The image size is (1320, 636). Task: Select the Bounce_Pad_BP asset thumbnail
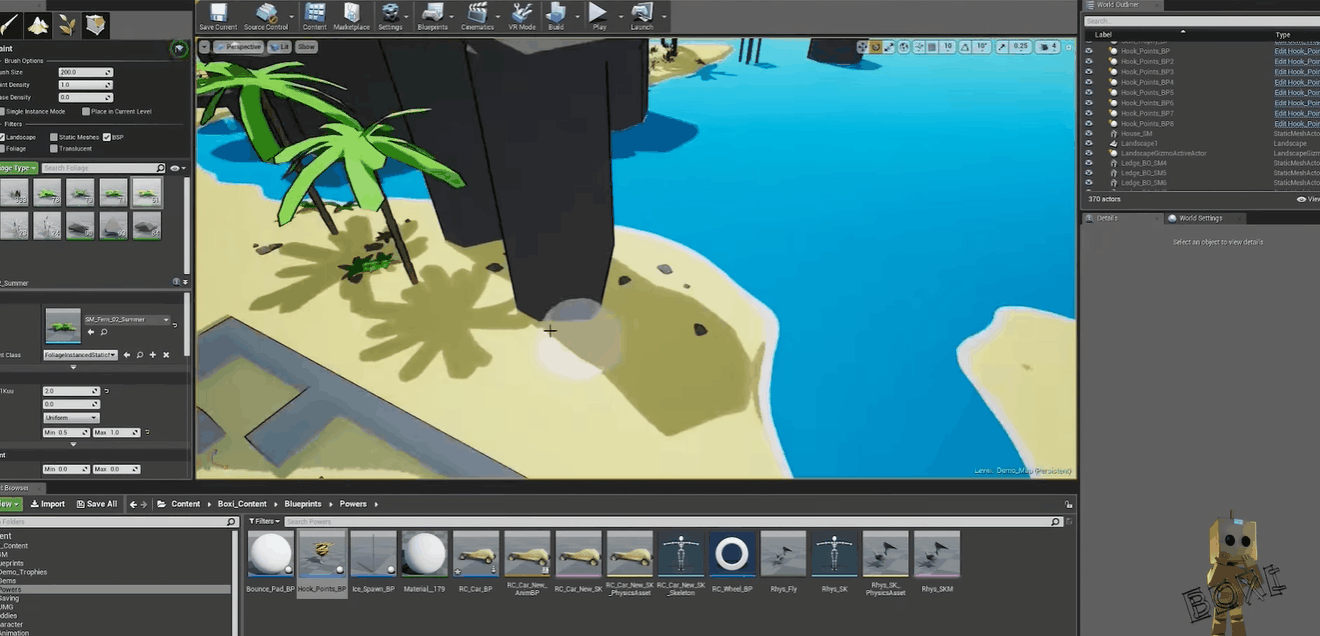271,553
